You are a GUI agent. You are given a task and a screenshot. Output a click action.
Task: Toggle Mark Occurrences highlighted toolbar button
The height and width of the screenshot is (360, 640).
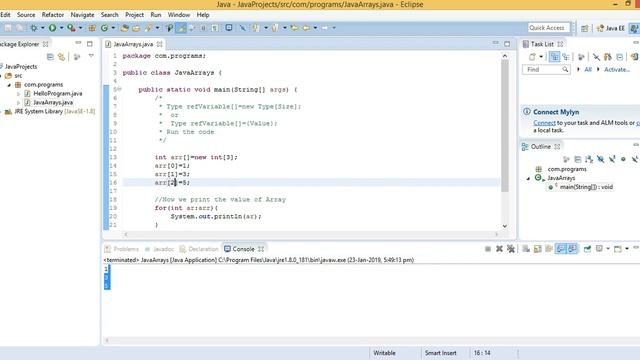point(181,28)
